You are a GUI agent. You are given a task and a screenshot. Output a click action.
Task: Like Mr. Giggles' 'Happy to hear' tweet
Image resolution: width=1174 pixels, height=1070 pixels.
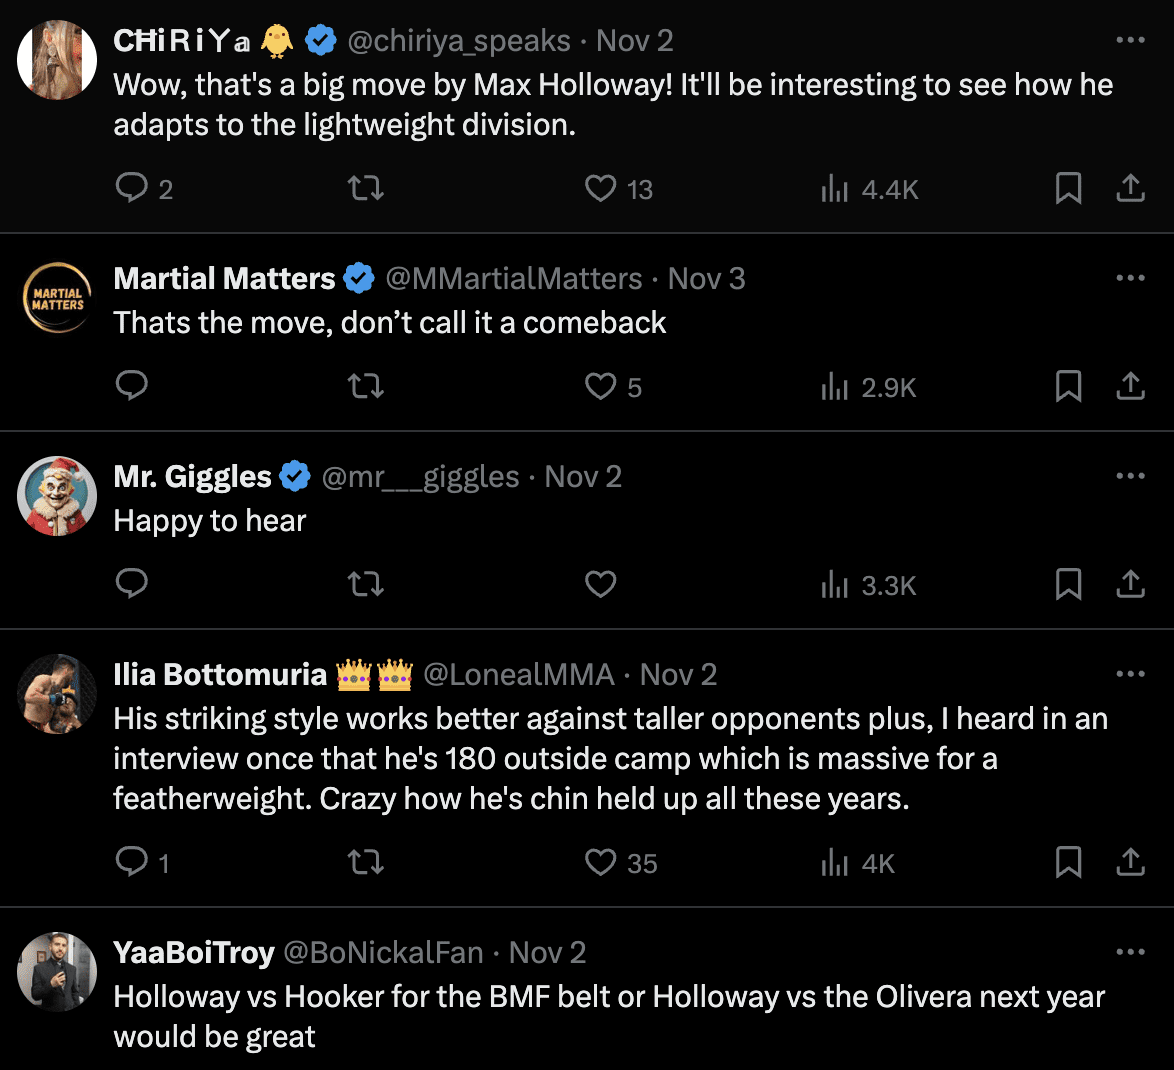click(600, 584)
